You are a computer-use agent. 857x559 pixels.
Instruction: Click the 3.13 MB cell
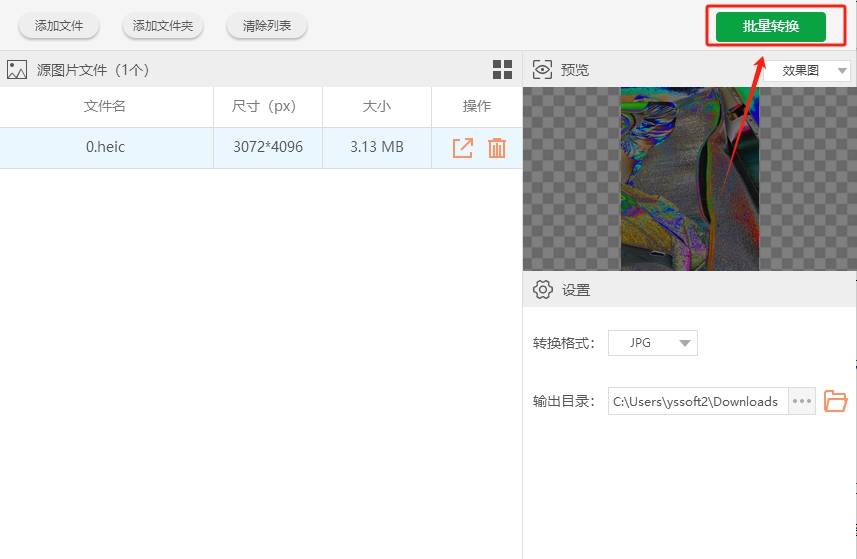tap(377, 148)
